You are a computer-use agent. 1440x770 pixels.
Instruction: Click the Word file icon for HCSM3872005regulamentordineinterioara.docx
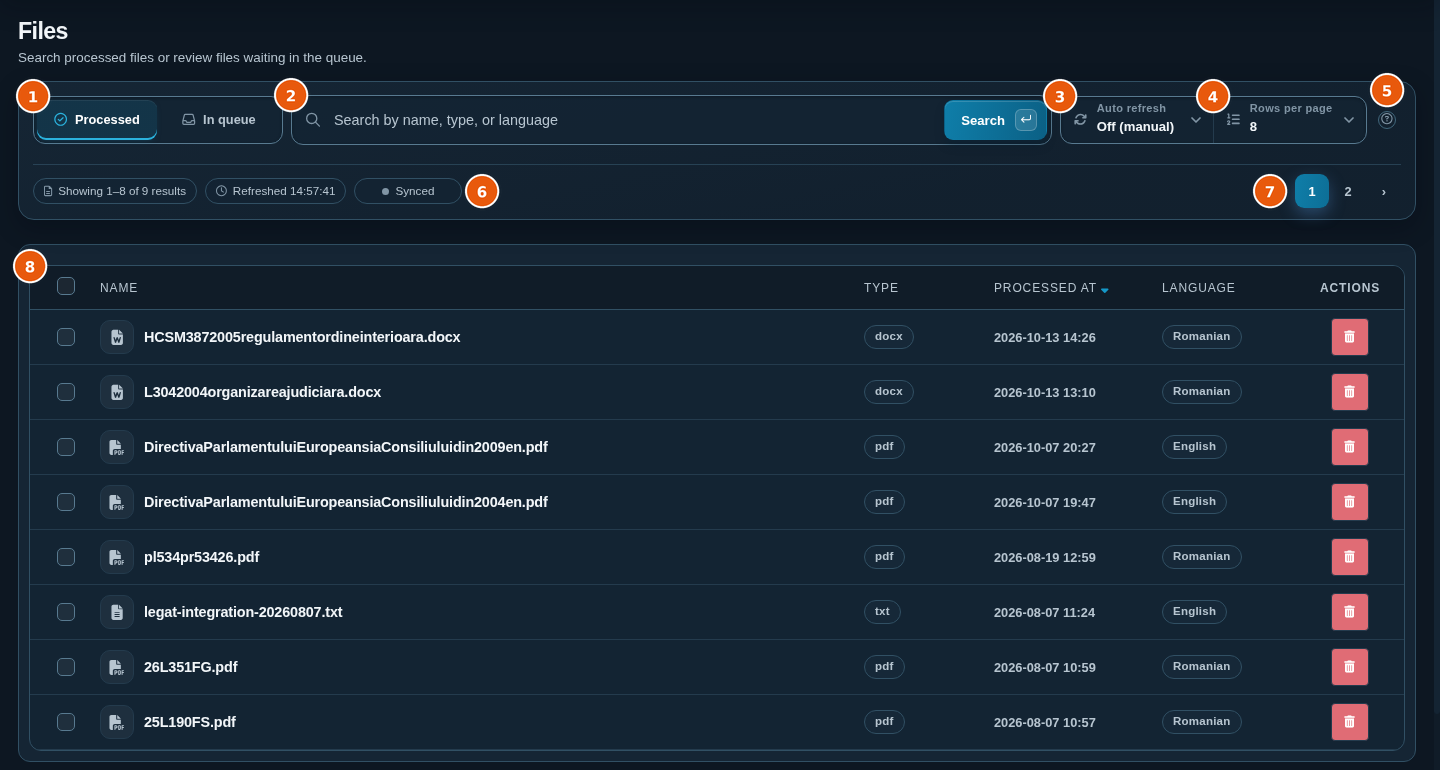(117, 337)
